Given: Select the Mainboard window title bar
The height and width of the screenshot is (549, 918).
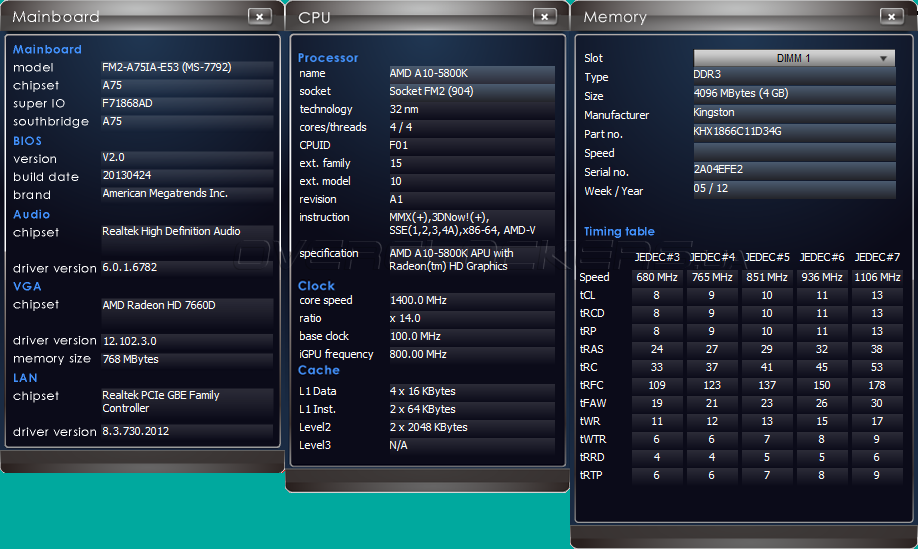Looking at the screenshot, I should click(x=142, y=16).
